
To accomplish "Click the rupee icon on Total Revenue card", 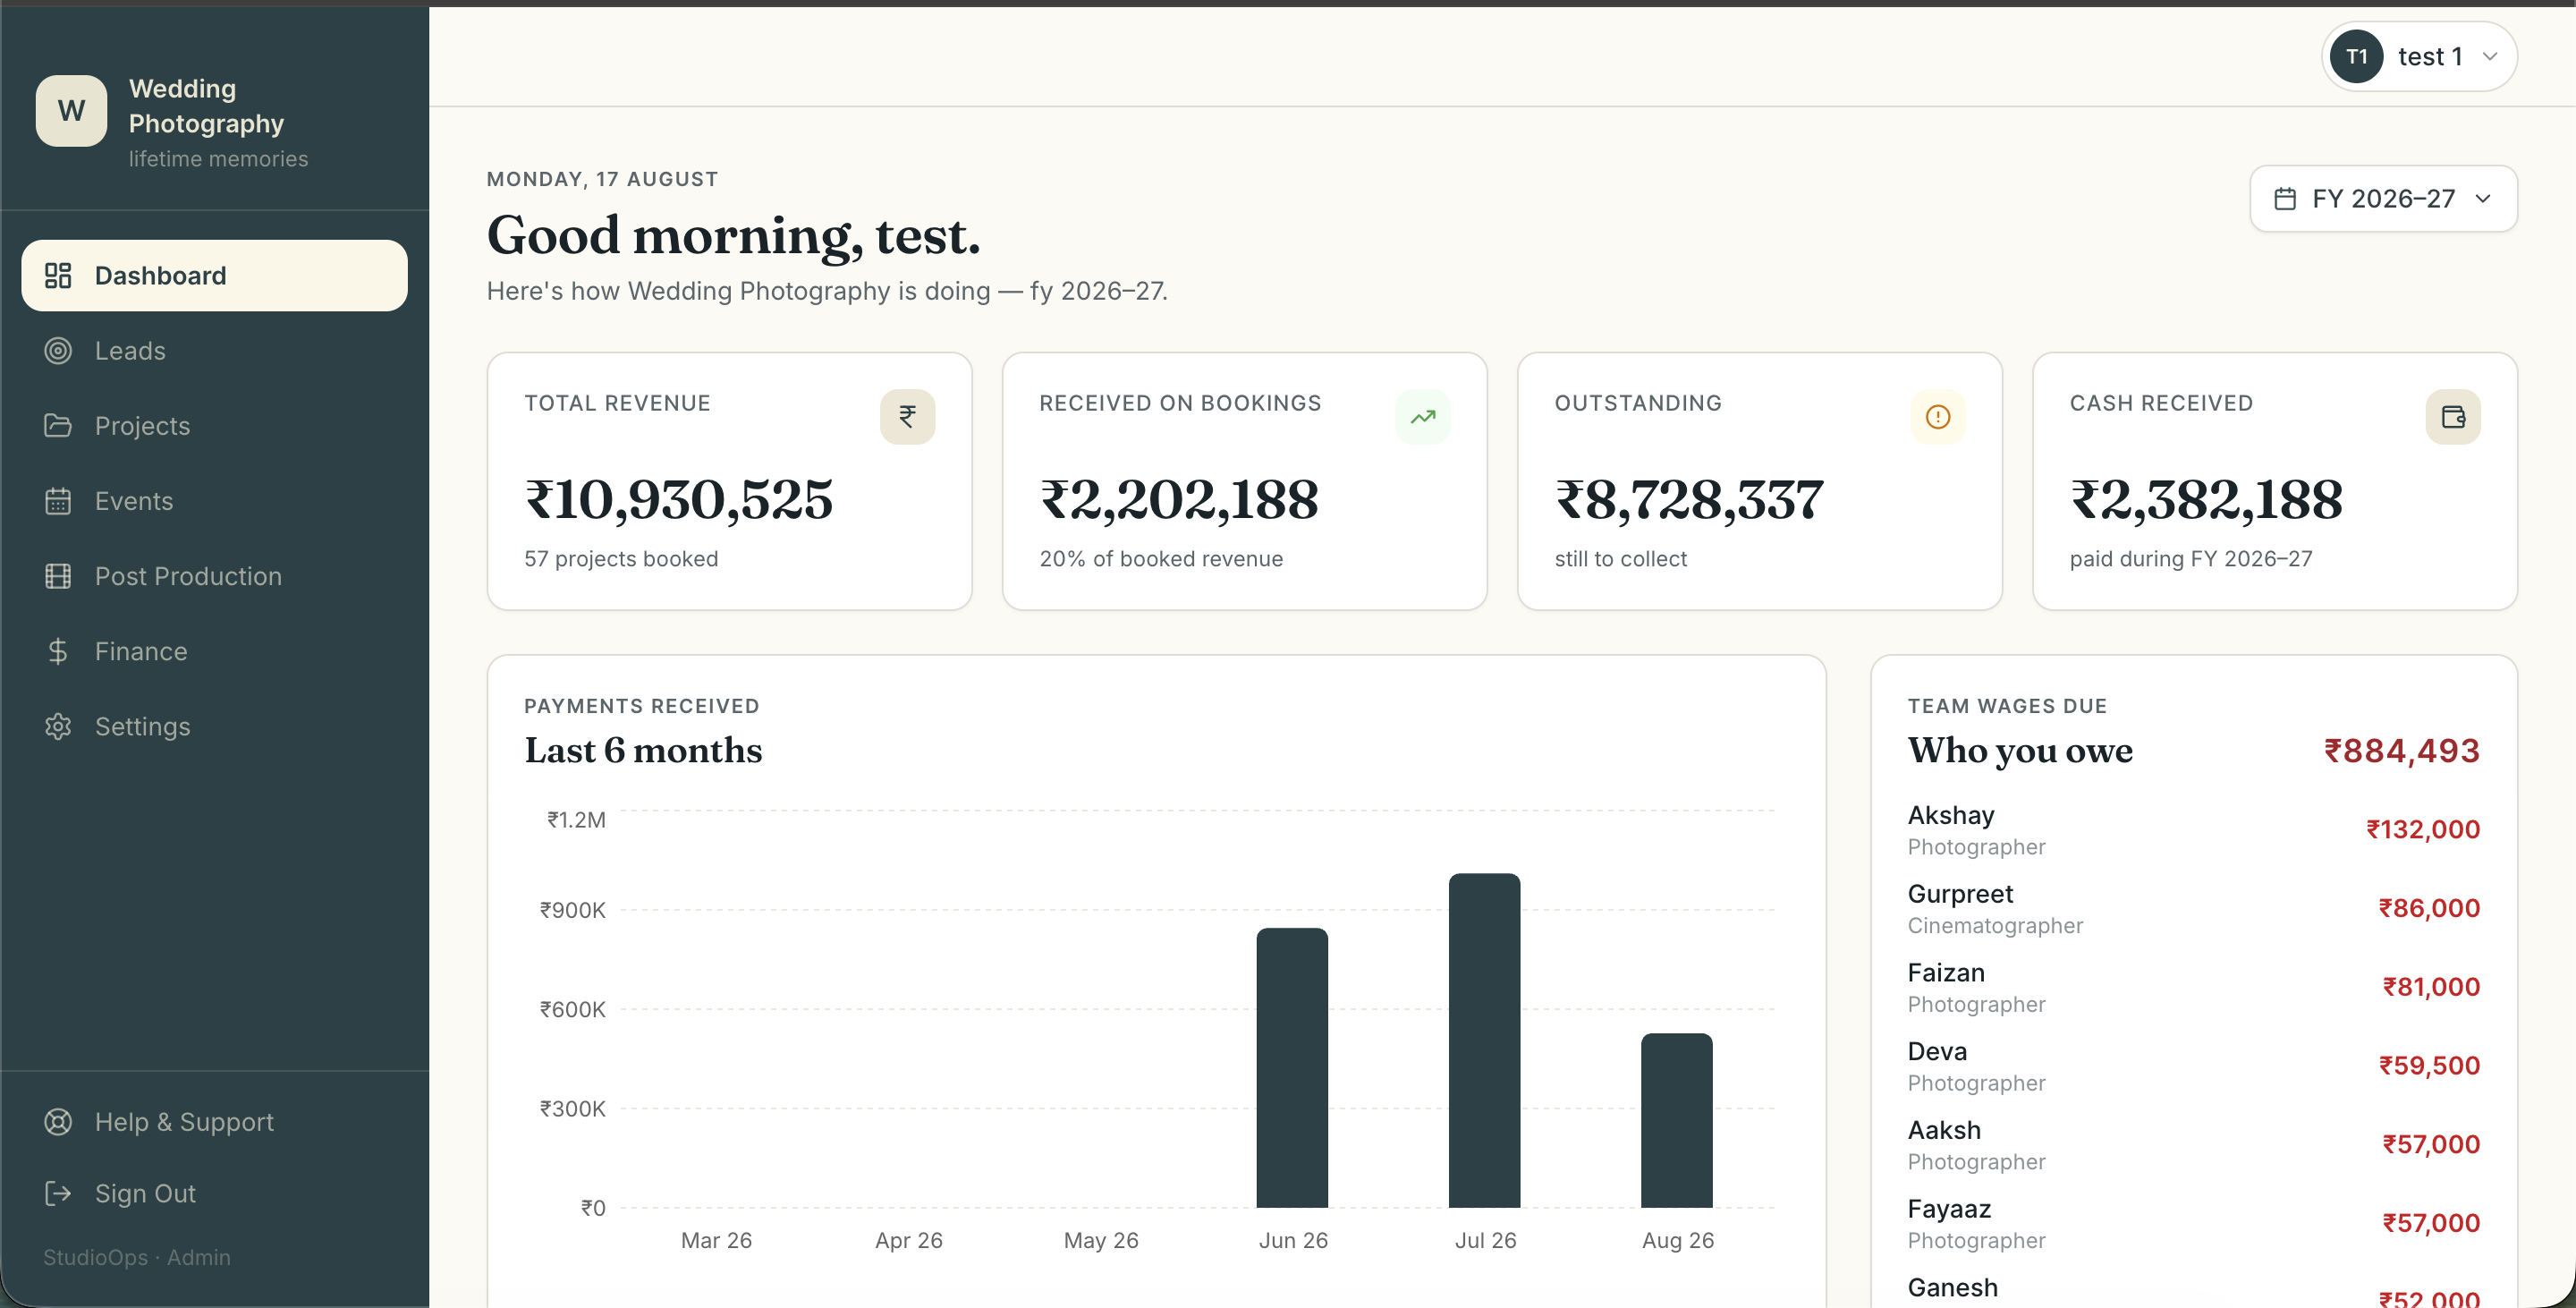I will click(907, 416).
